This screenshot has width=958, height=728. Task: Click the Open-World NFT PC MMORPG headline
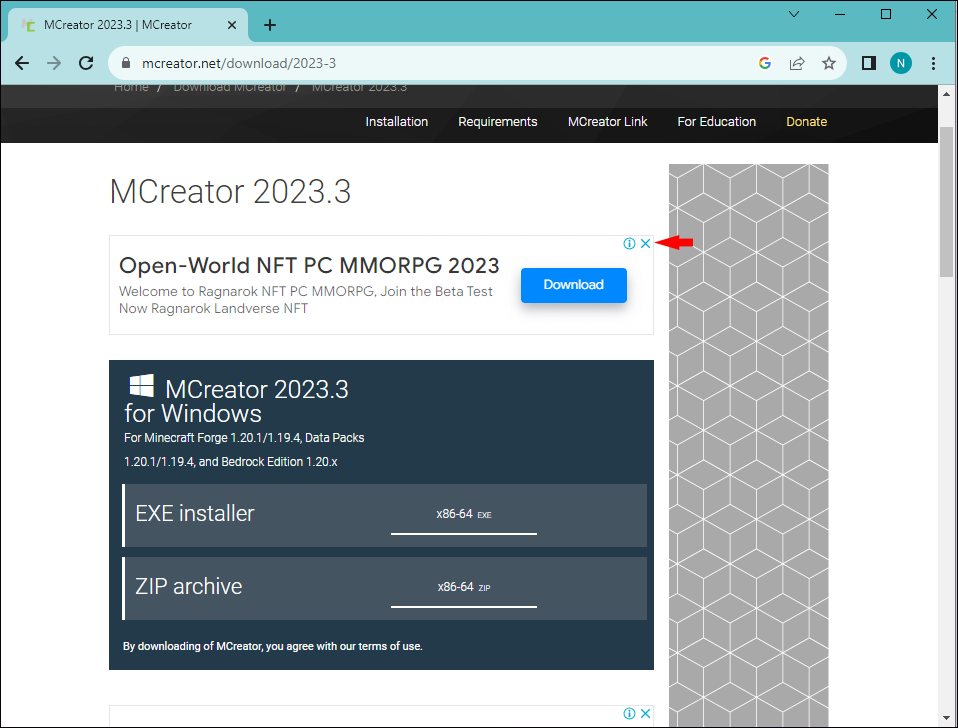point(309,266)
